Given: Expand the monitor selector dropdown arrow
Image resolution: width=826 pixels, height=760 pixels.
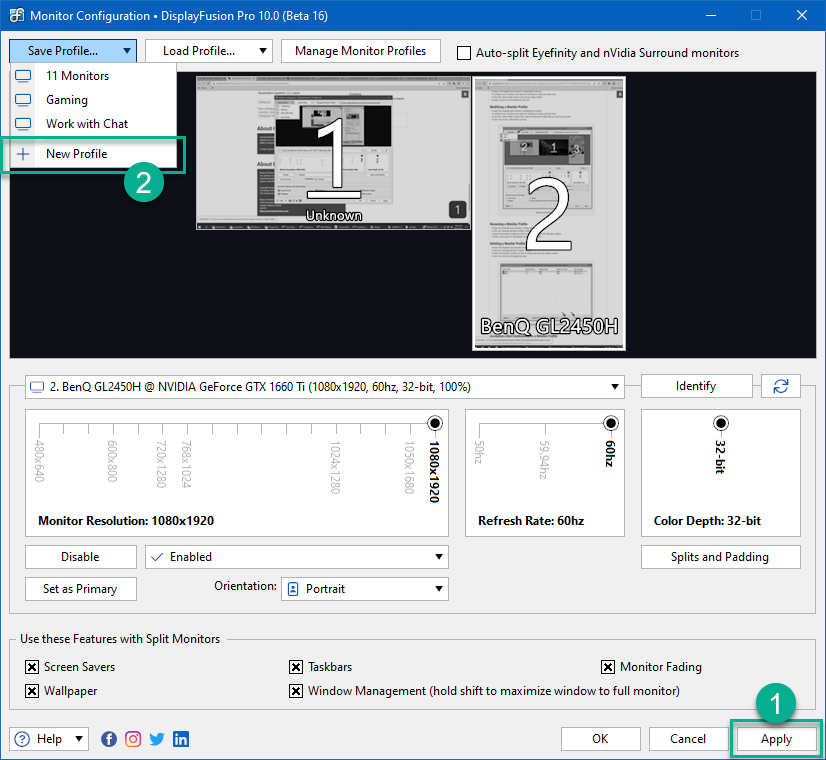Looking at the screenshot, I should 614,387.
